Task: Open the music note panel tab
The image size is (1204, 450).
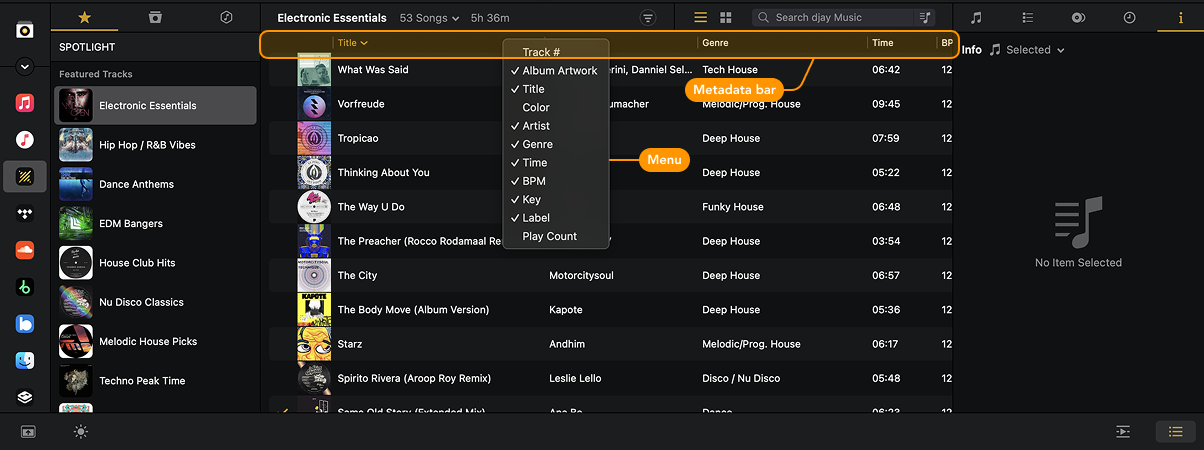Action: 976,17
